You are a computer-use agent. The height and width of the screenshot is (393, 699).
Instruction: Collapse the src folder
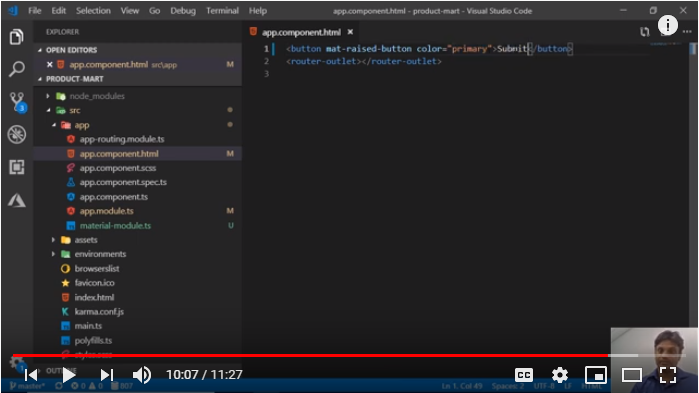tap(48, 110)
